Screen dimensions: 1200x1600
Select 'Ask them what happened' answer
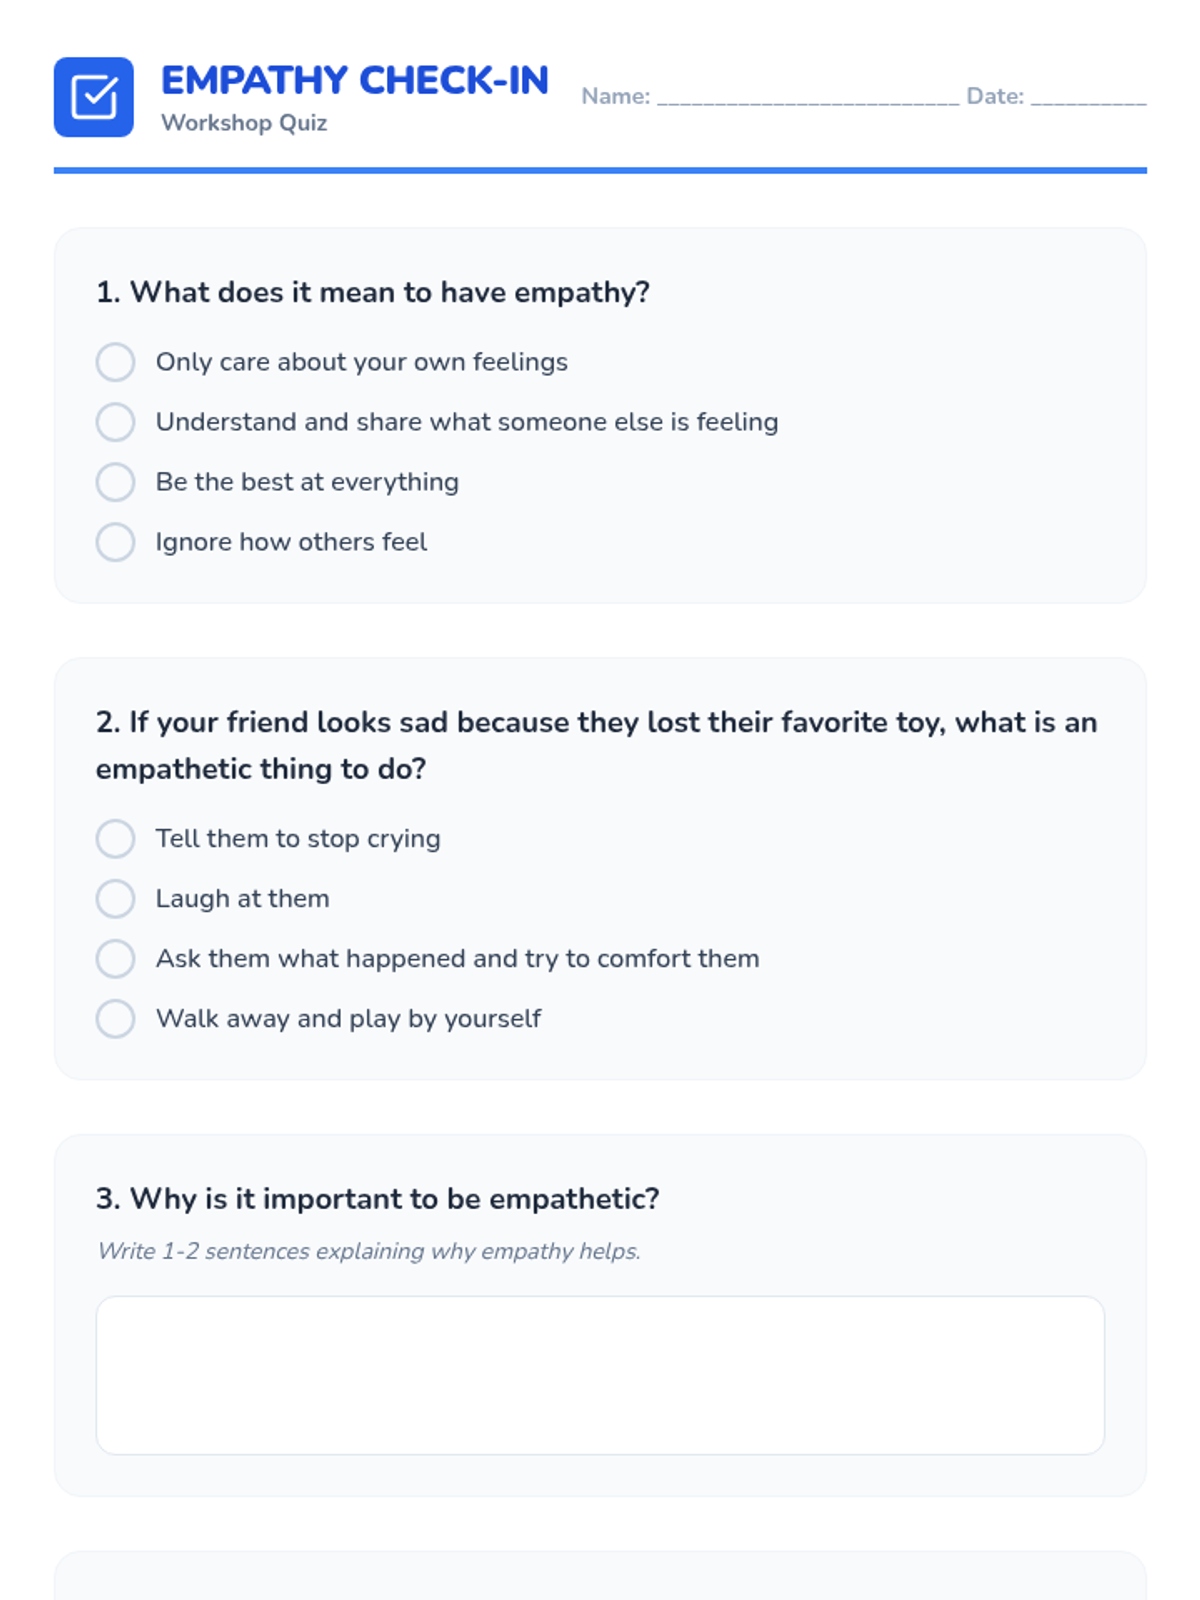click(115, 959)
